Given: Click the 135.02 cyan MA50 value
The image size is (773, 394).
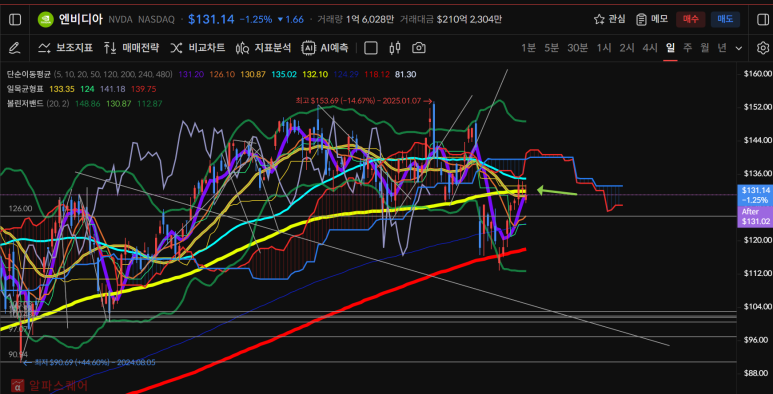Looking at the screenshot, I should click(285, 74).
